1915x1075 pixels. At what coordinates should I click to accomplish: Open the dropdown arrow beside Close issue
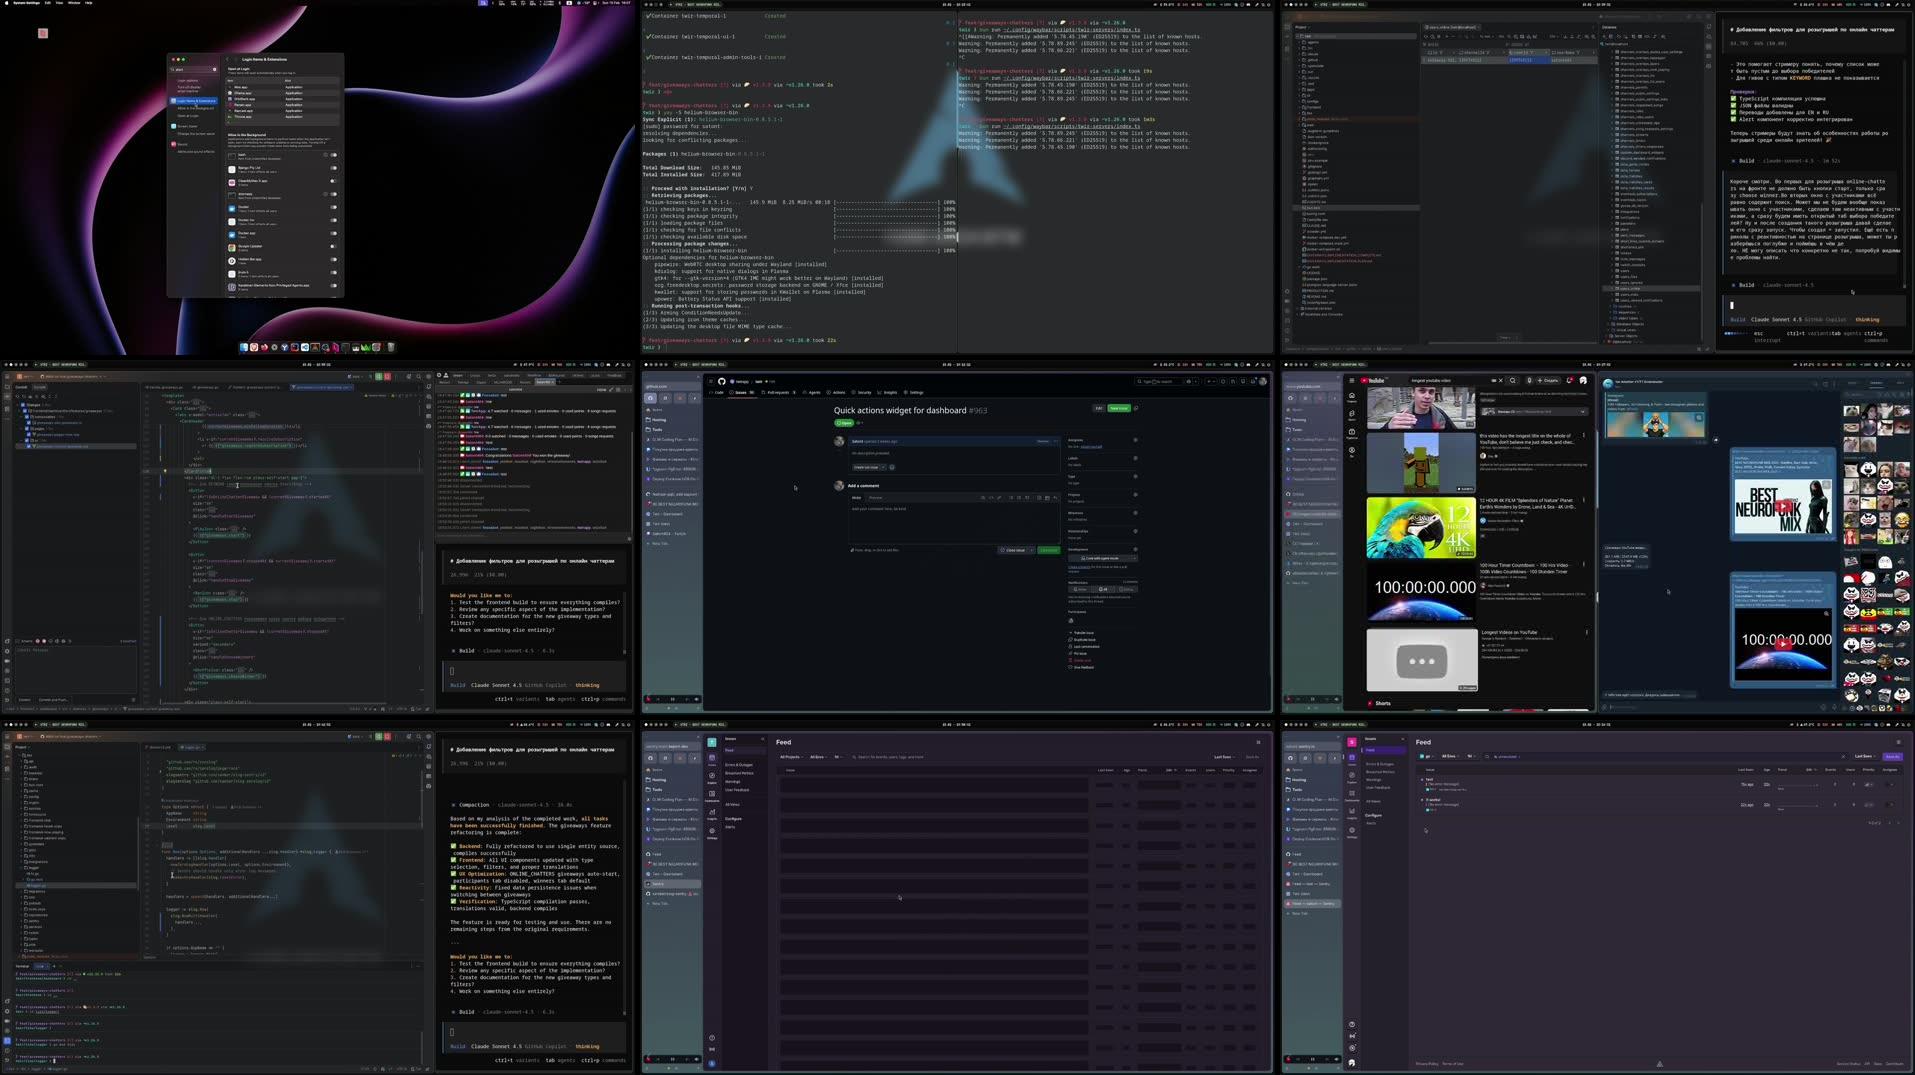pyautogui.click(x=1029, y=550)
